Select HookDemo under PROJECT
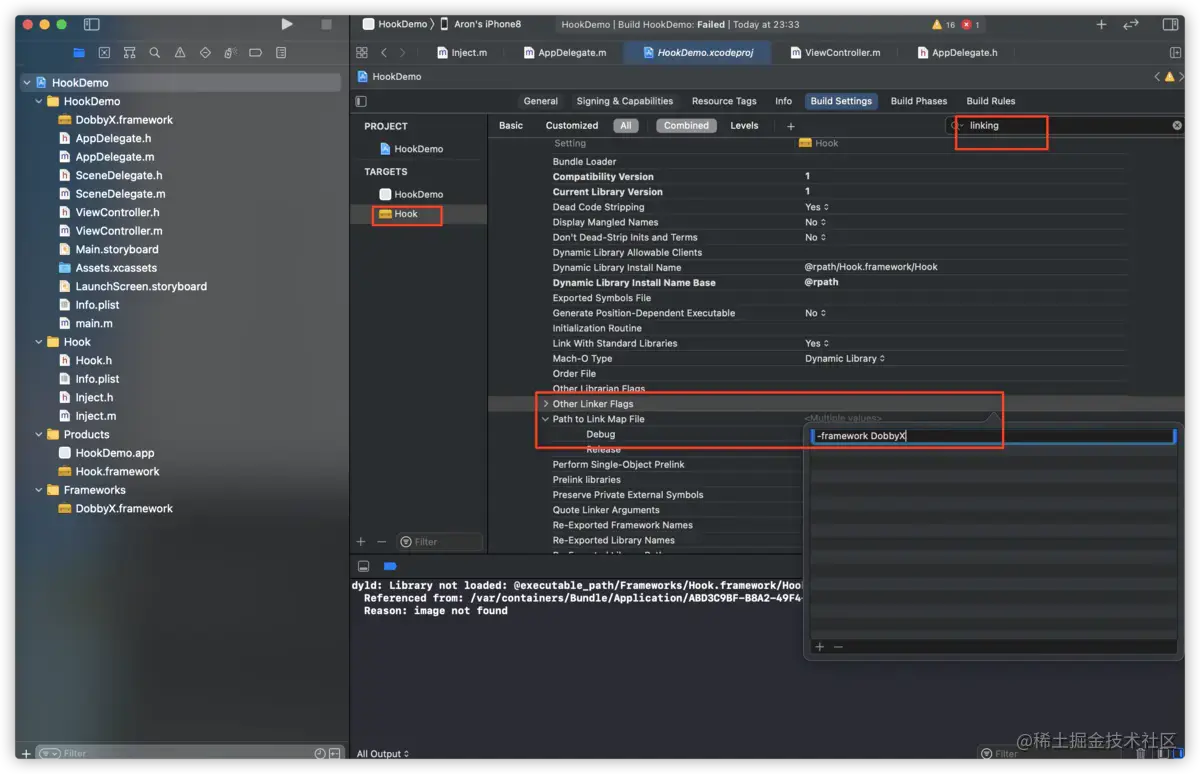 (x=411, y=149)
